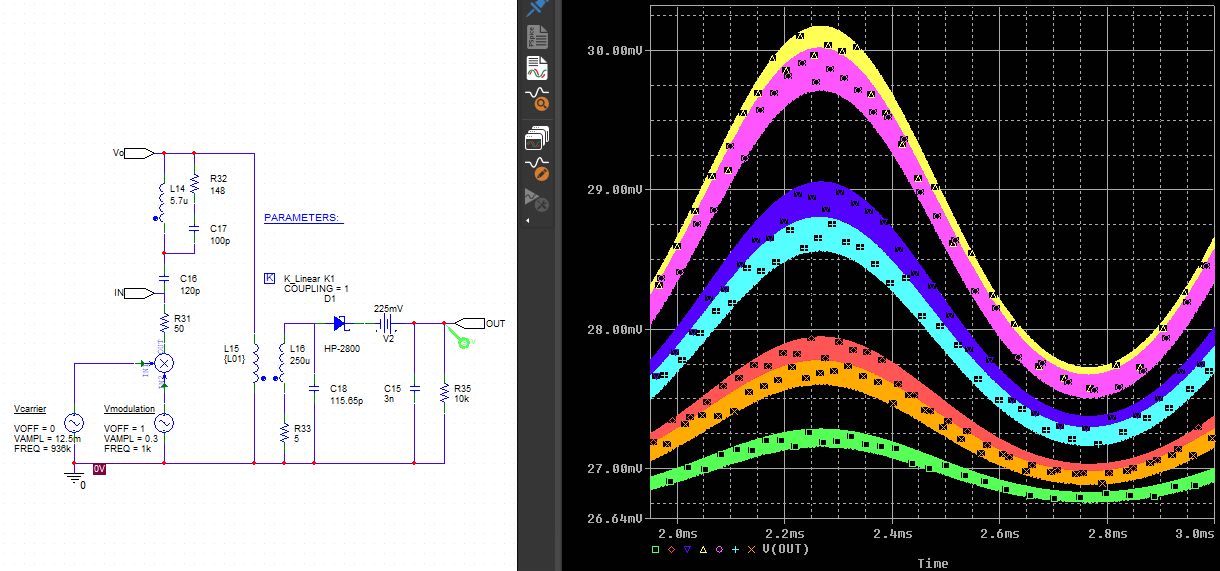Image resolution: width=1220 pixels, height=571 pixels.
Task: Click the V(OUT) trace label in legend
Action: [x=786, y=549]
